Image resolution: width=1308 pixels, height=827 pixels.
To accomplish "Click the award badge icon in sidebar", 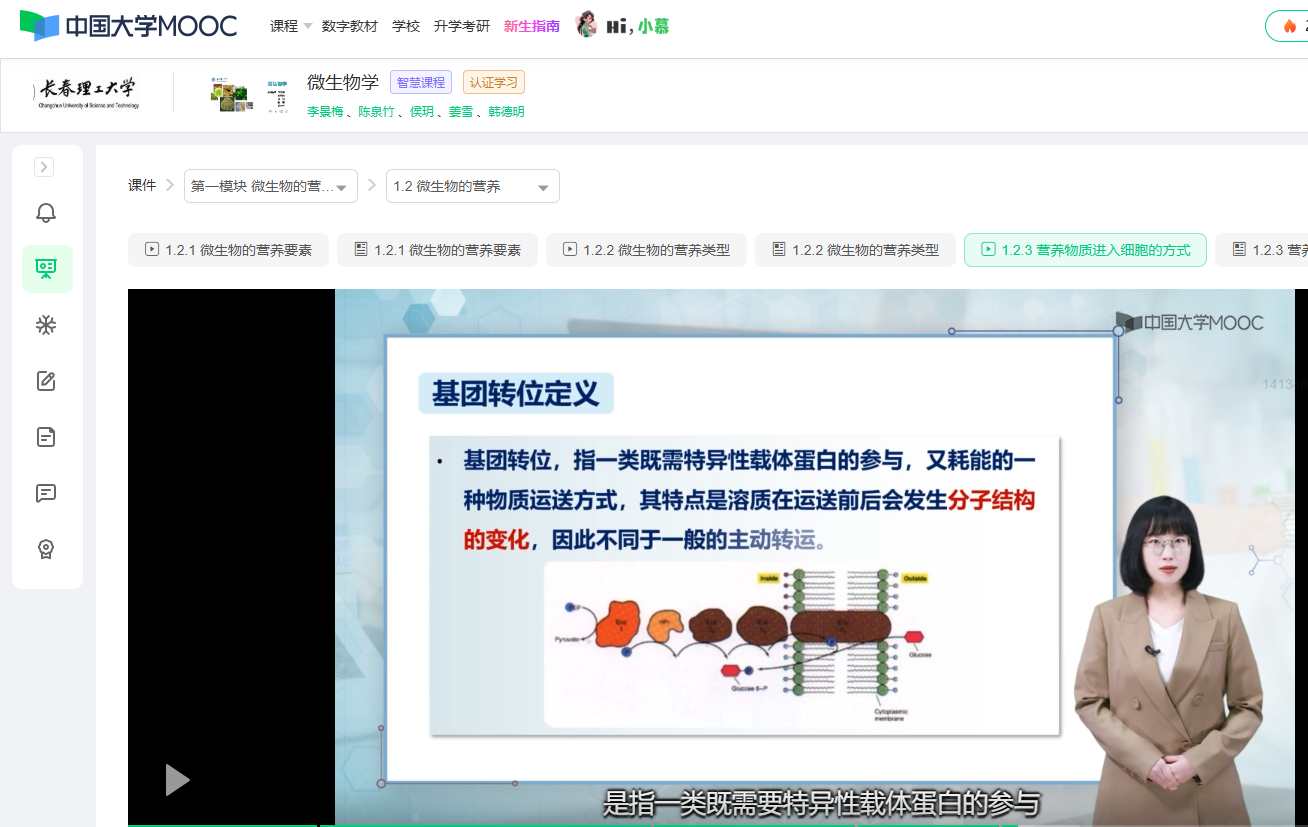I will coord(46,549).
